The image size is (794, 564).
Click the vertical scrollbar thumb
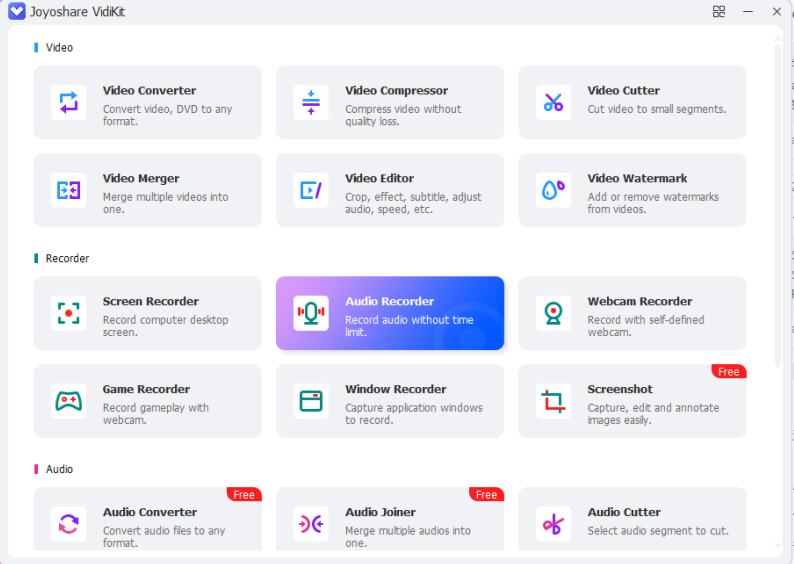778,205
